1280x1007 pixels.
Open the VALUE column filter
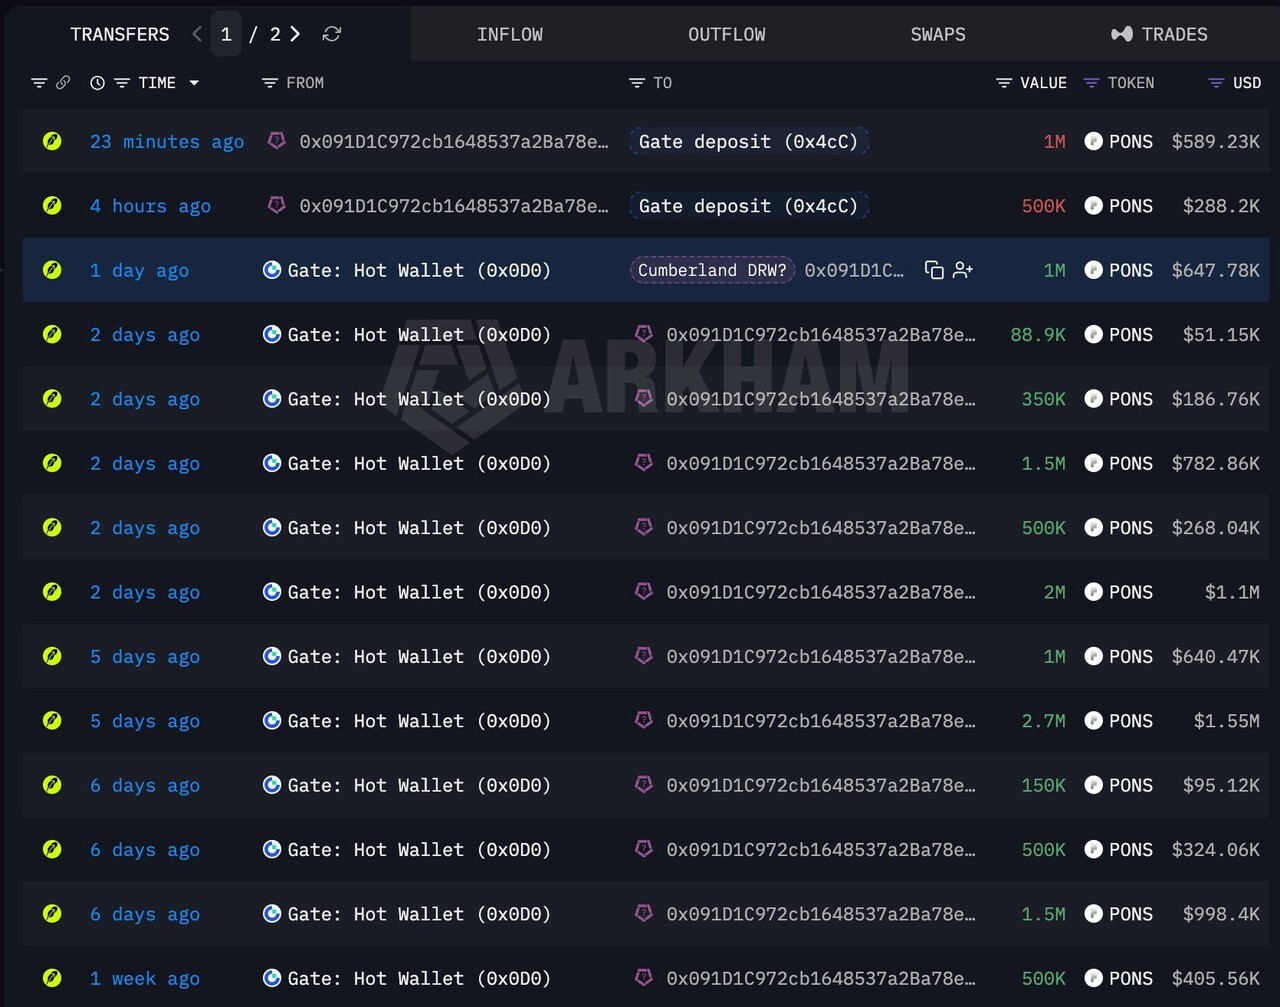[x=1004, y=83]
